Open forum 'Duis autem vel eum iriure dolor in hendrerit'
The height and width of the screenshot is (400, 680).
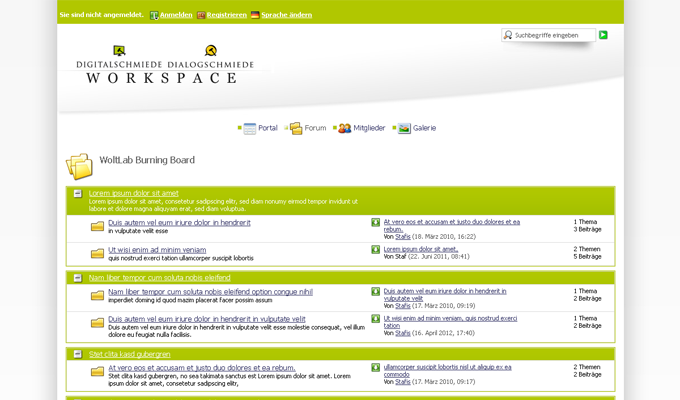click(179, 222)
